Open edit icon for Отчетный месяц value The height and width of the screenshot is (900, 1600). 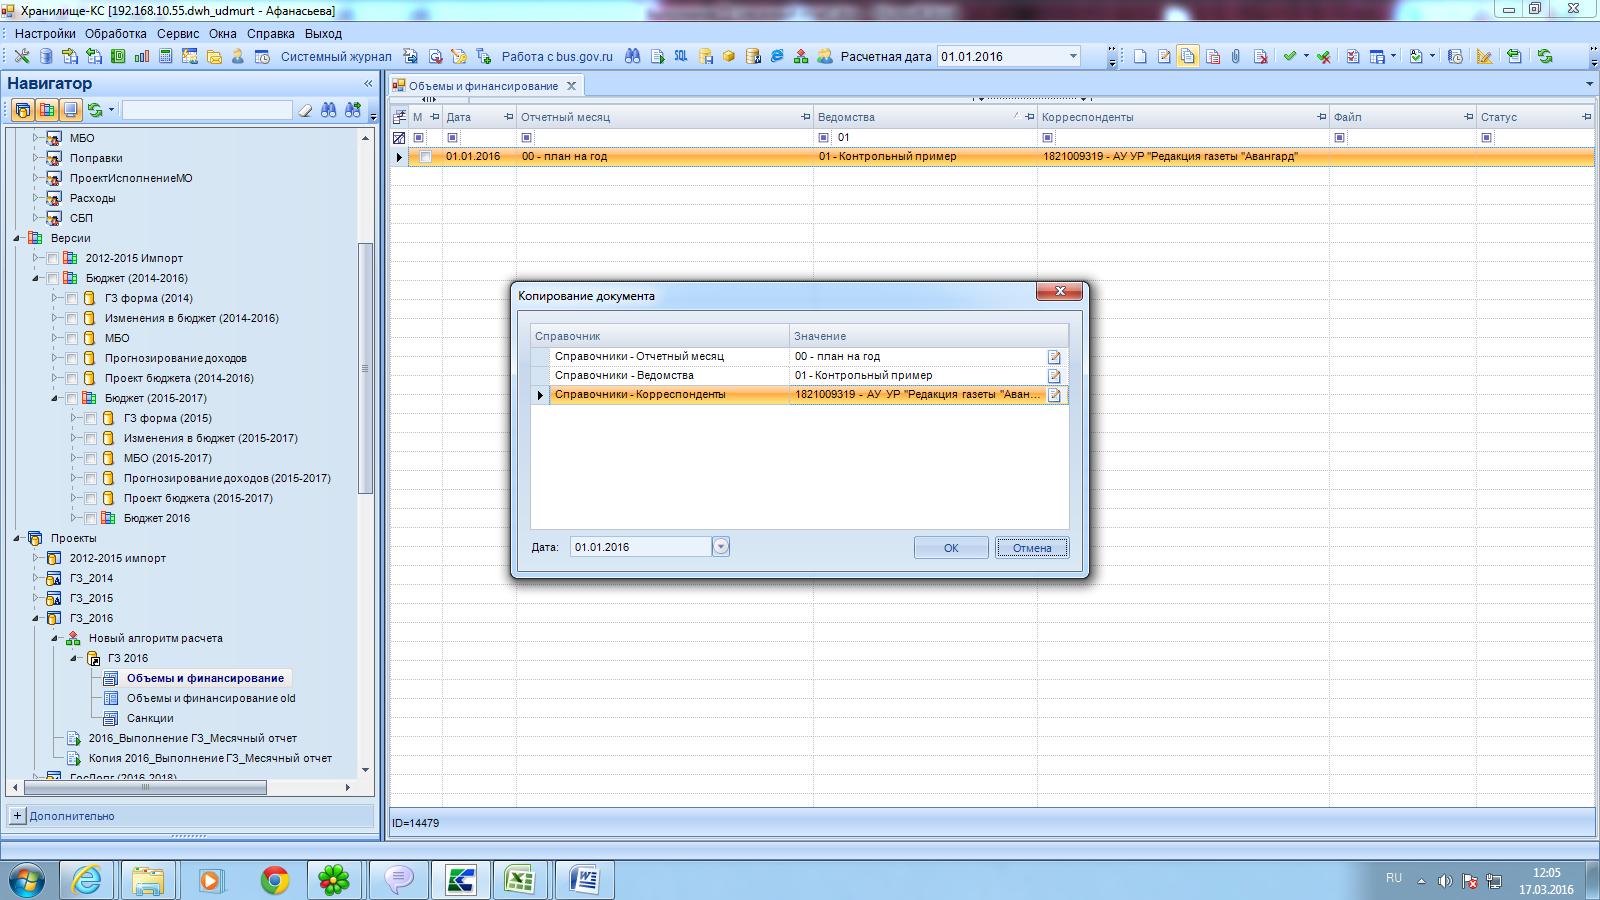click(1054, 357)
